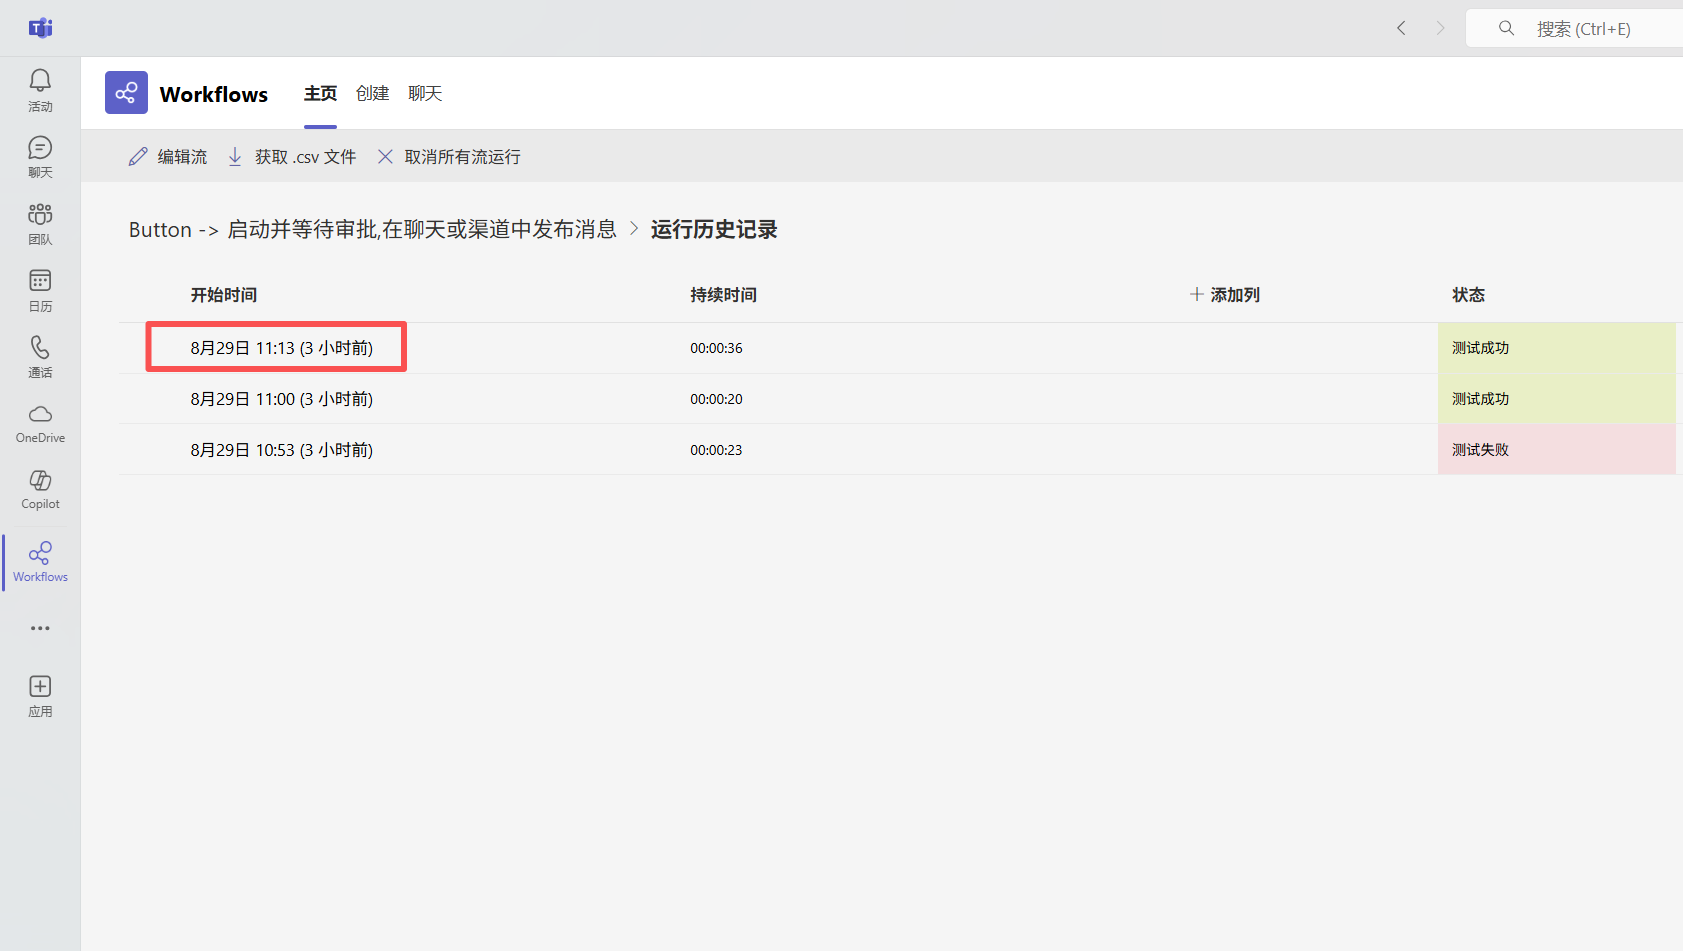Click the 搜索 (Ctrl+E) search box
The height and width of the screenshot is (951, 1683).
tap(1575, 28)
